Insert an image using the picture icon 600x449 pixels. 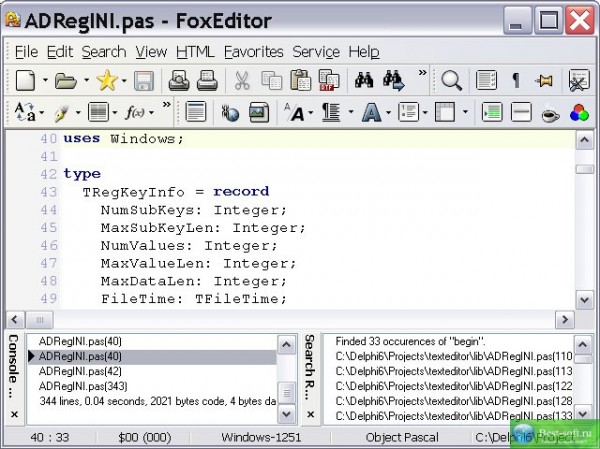click(259, 113)
